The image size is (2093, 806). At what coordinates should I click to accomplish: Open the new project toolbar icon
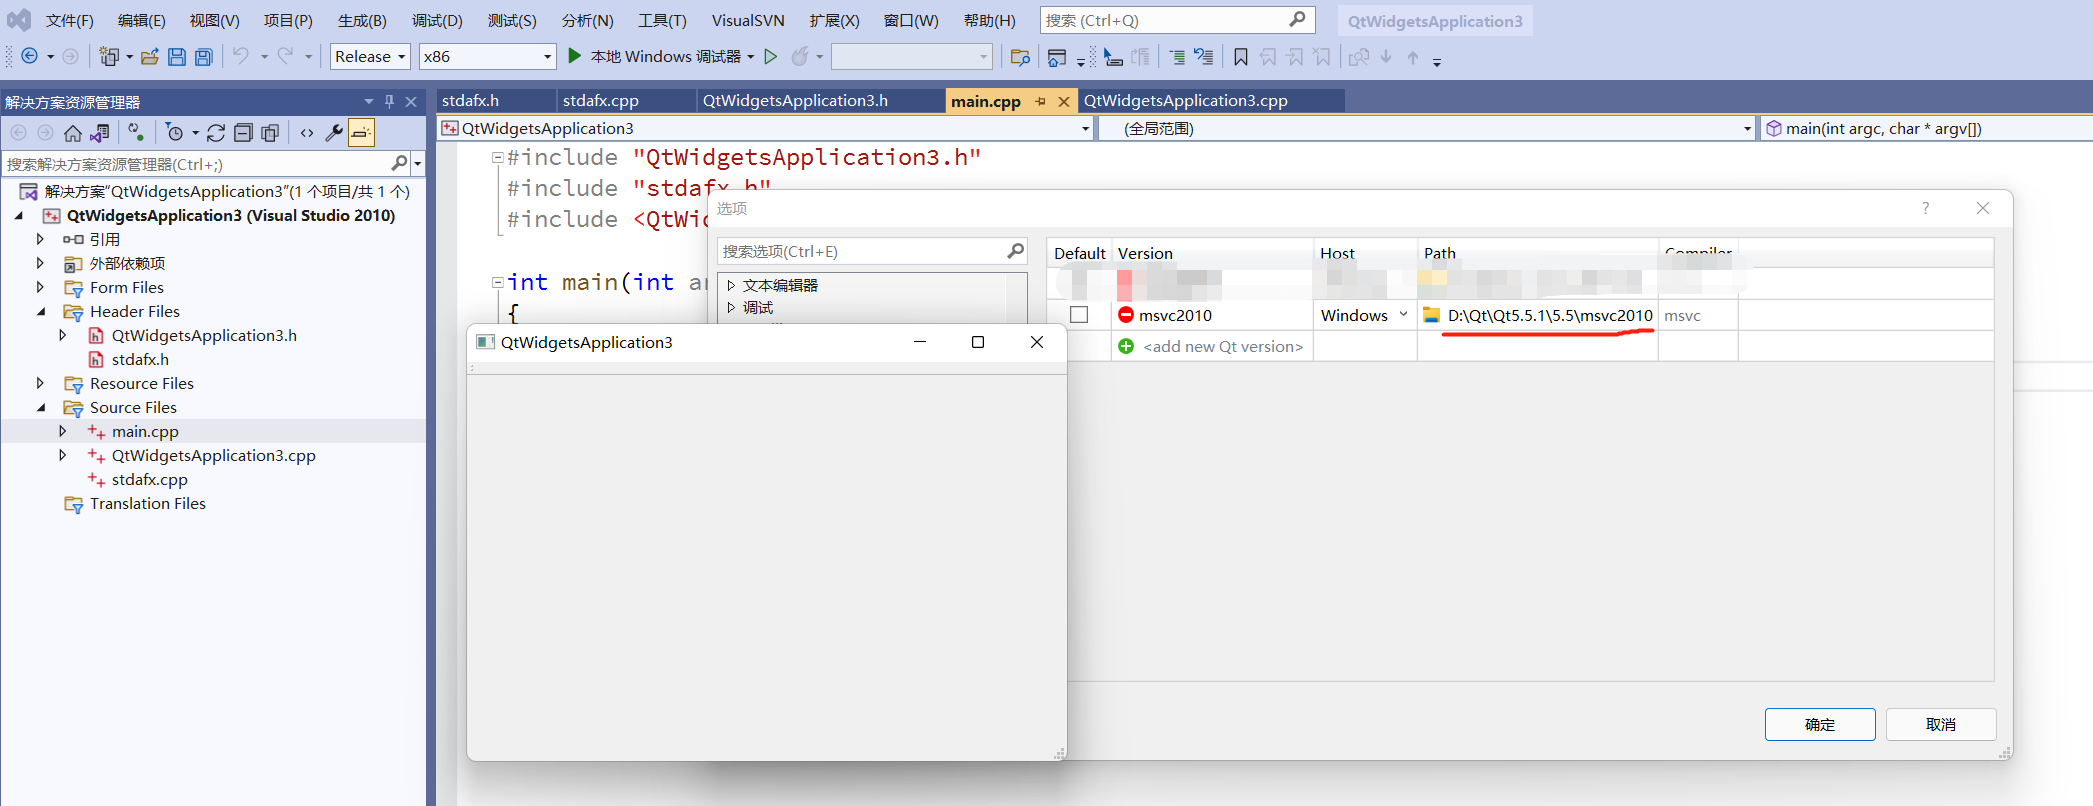[x=109, y=56]
